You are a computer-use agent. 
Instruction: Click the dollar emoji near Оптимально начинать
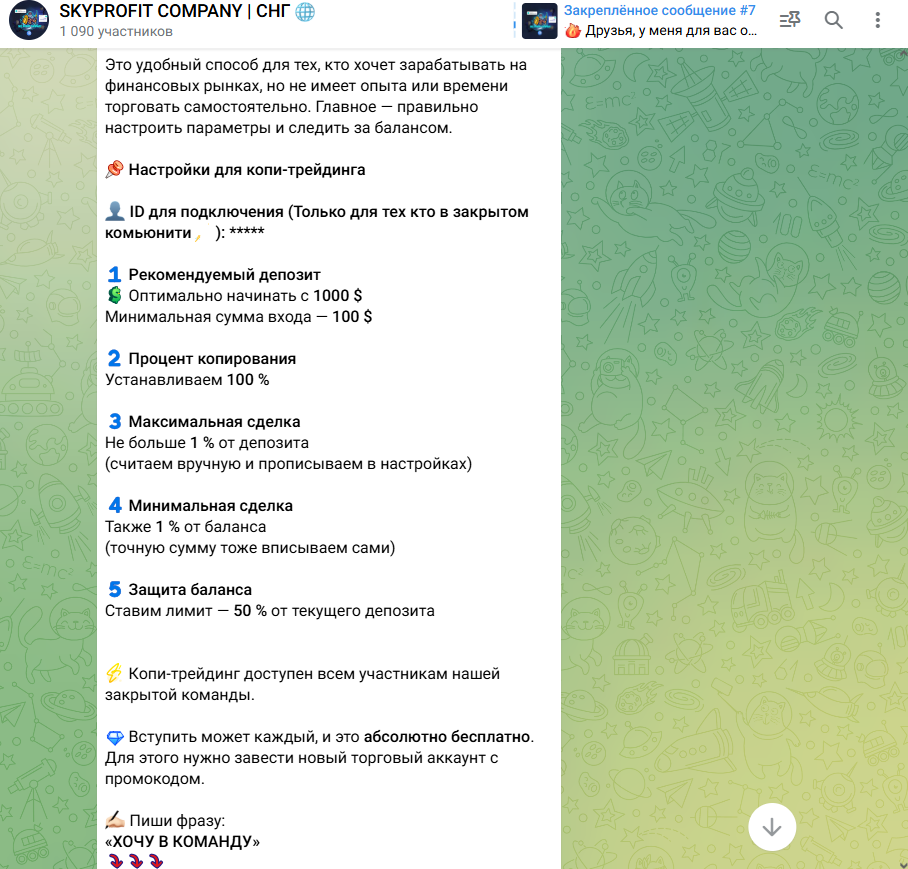point(115,296)
